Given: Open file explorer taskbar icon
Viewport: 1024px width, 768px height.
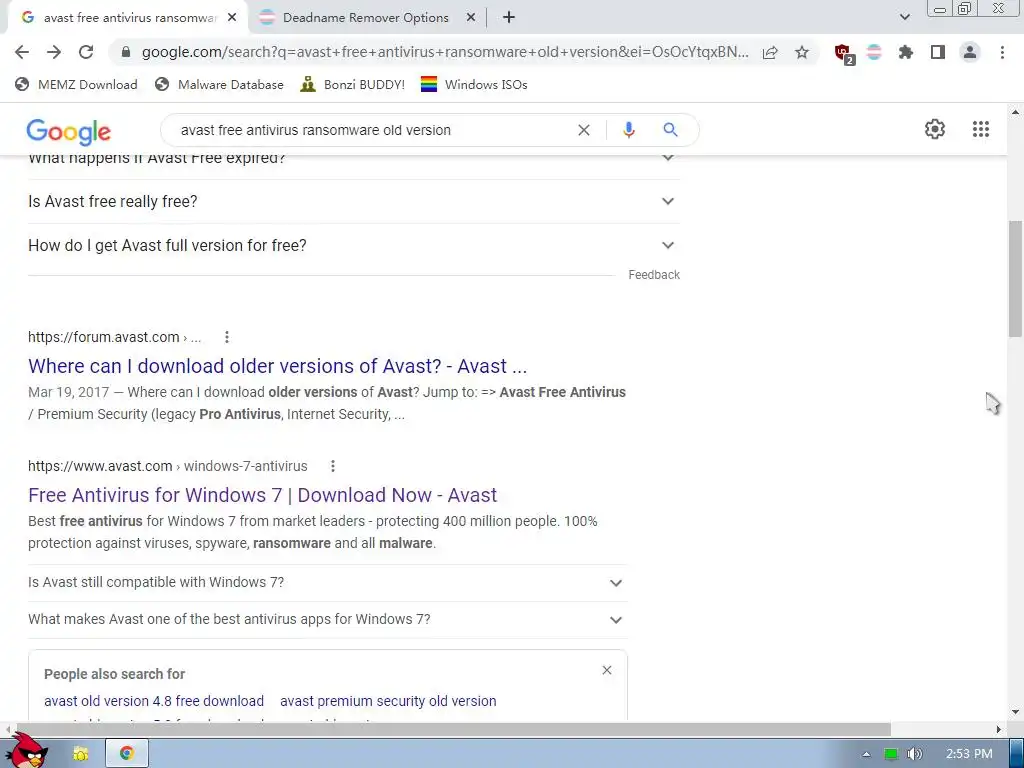Looking at the screenshot, I should [81, 754].
